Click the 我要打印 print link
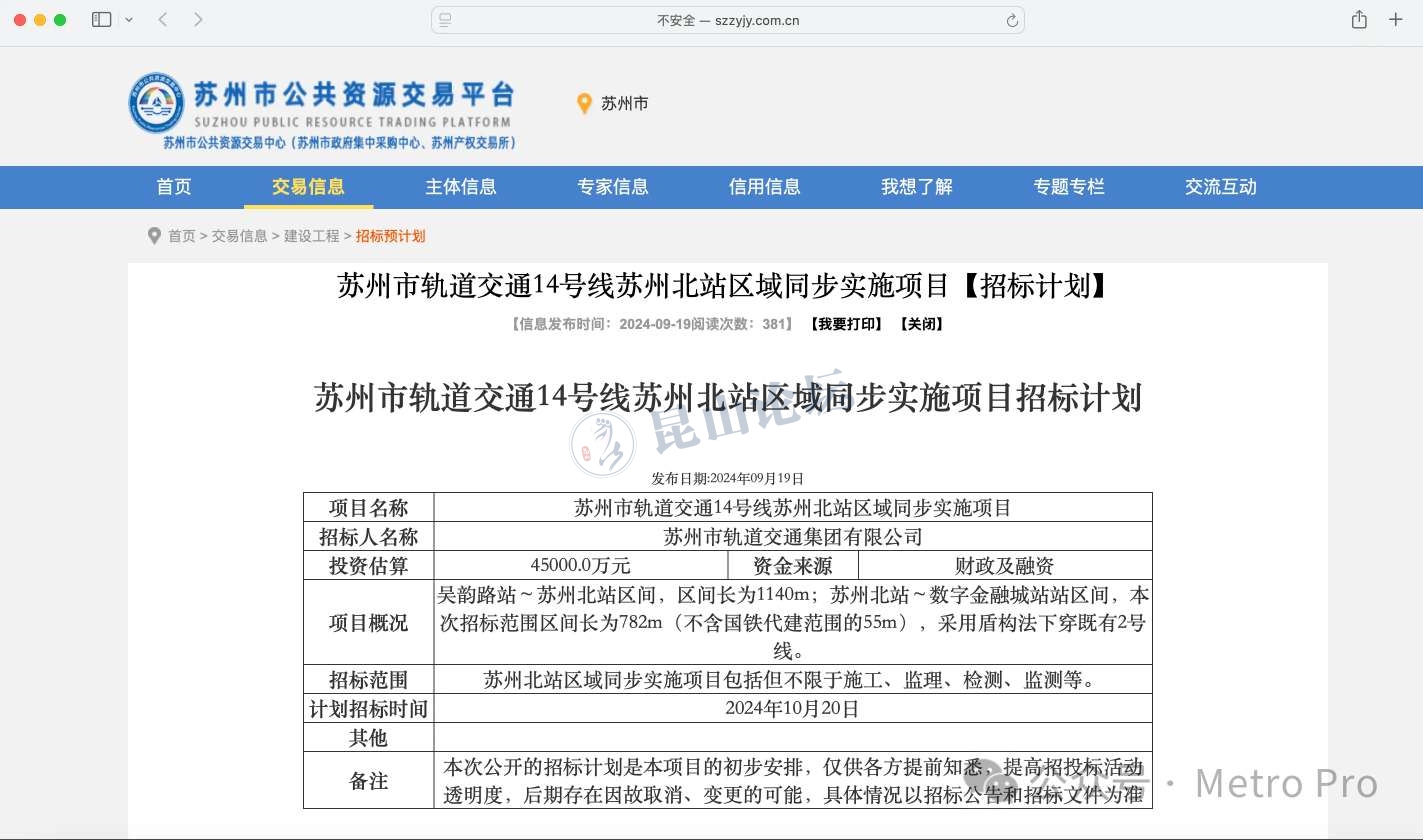The width and height of the screenshot is (1423, 840). pos(846,324)
